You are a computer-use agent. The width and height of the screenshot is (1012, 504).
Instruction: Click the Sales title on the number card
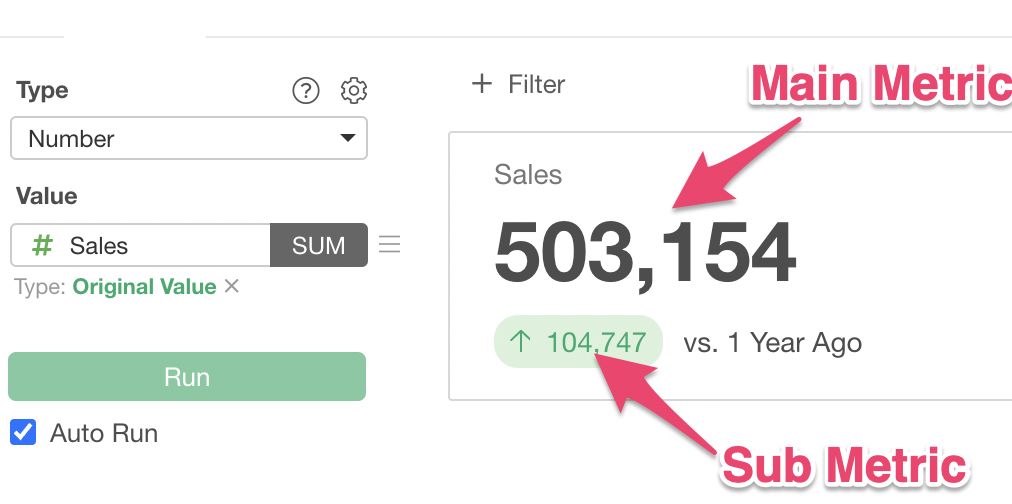click(x=528, y=175)
